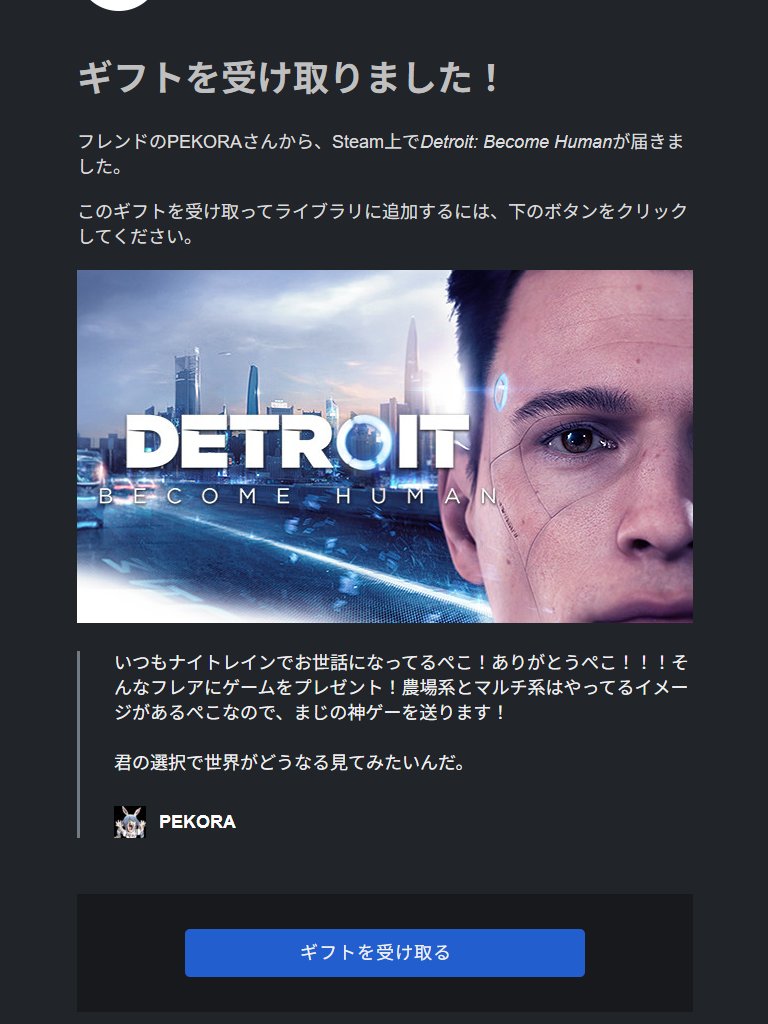Click the white circular logo at top
768x1024 pixels.
tap(120, 4)
